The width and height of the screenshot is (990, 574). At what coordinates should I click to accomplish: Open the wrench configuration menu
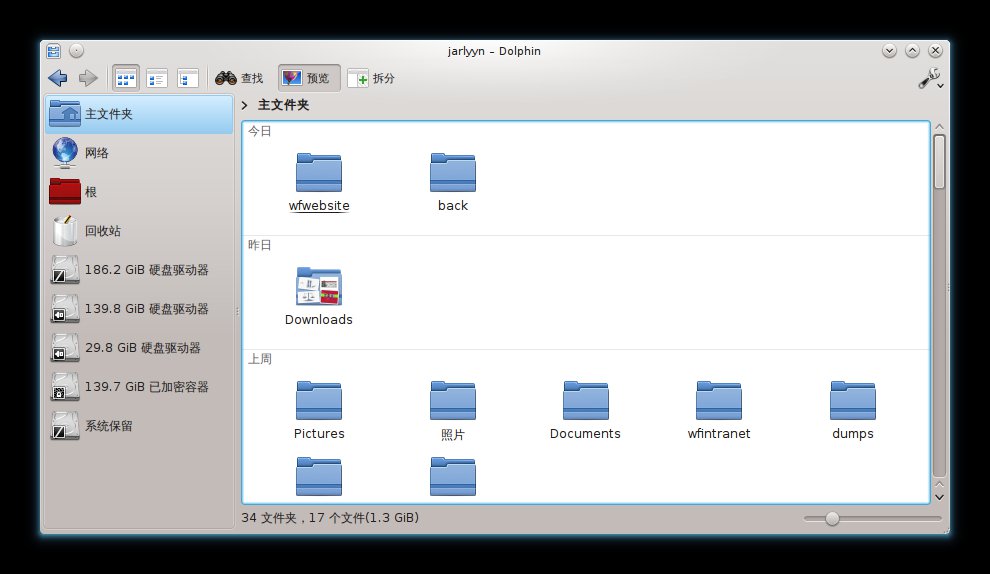[x=931, y=79]
